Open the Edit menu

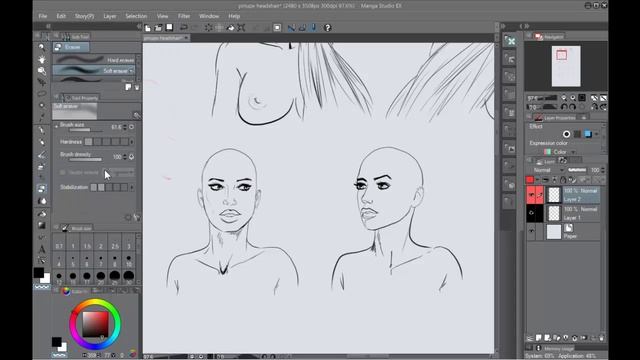61,16
